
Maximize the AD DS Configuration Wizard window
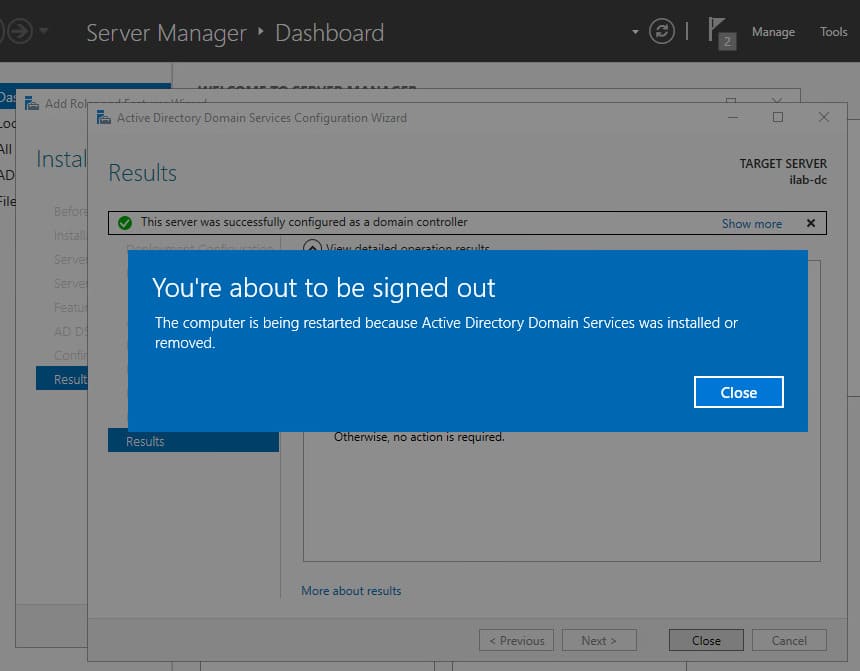point(778,117)
